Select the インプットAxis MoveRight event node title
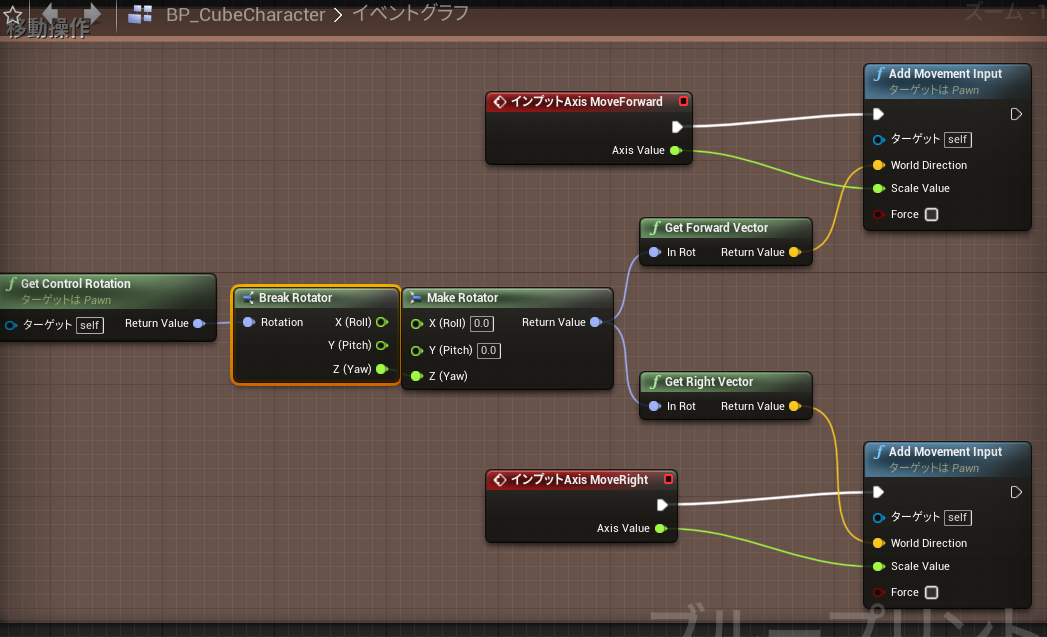Screen dimensions: 1047x637 coord(579,479)
